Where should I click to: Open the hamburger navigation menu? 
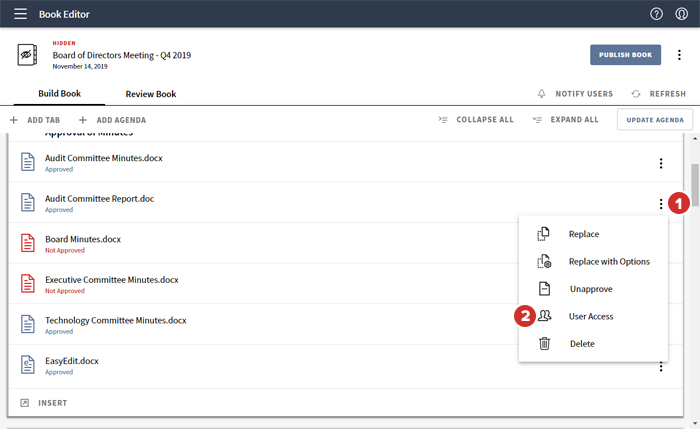[20, 14]
